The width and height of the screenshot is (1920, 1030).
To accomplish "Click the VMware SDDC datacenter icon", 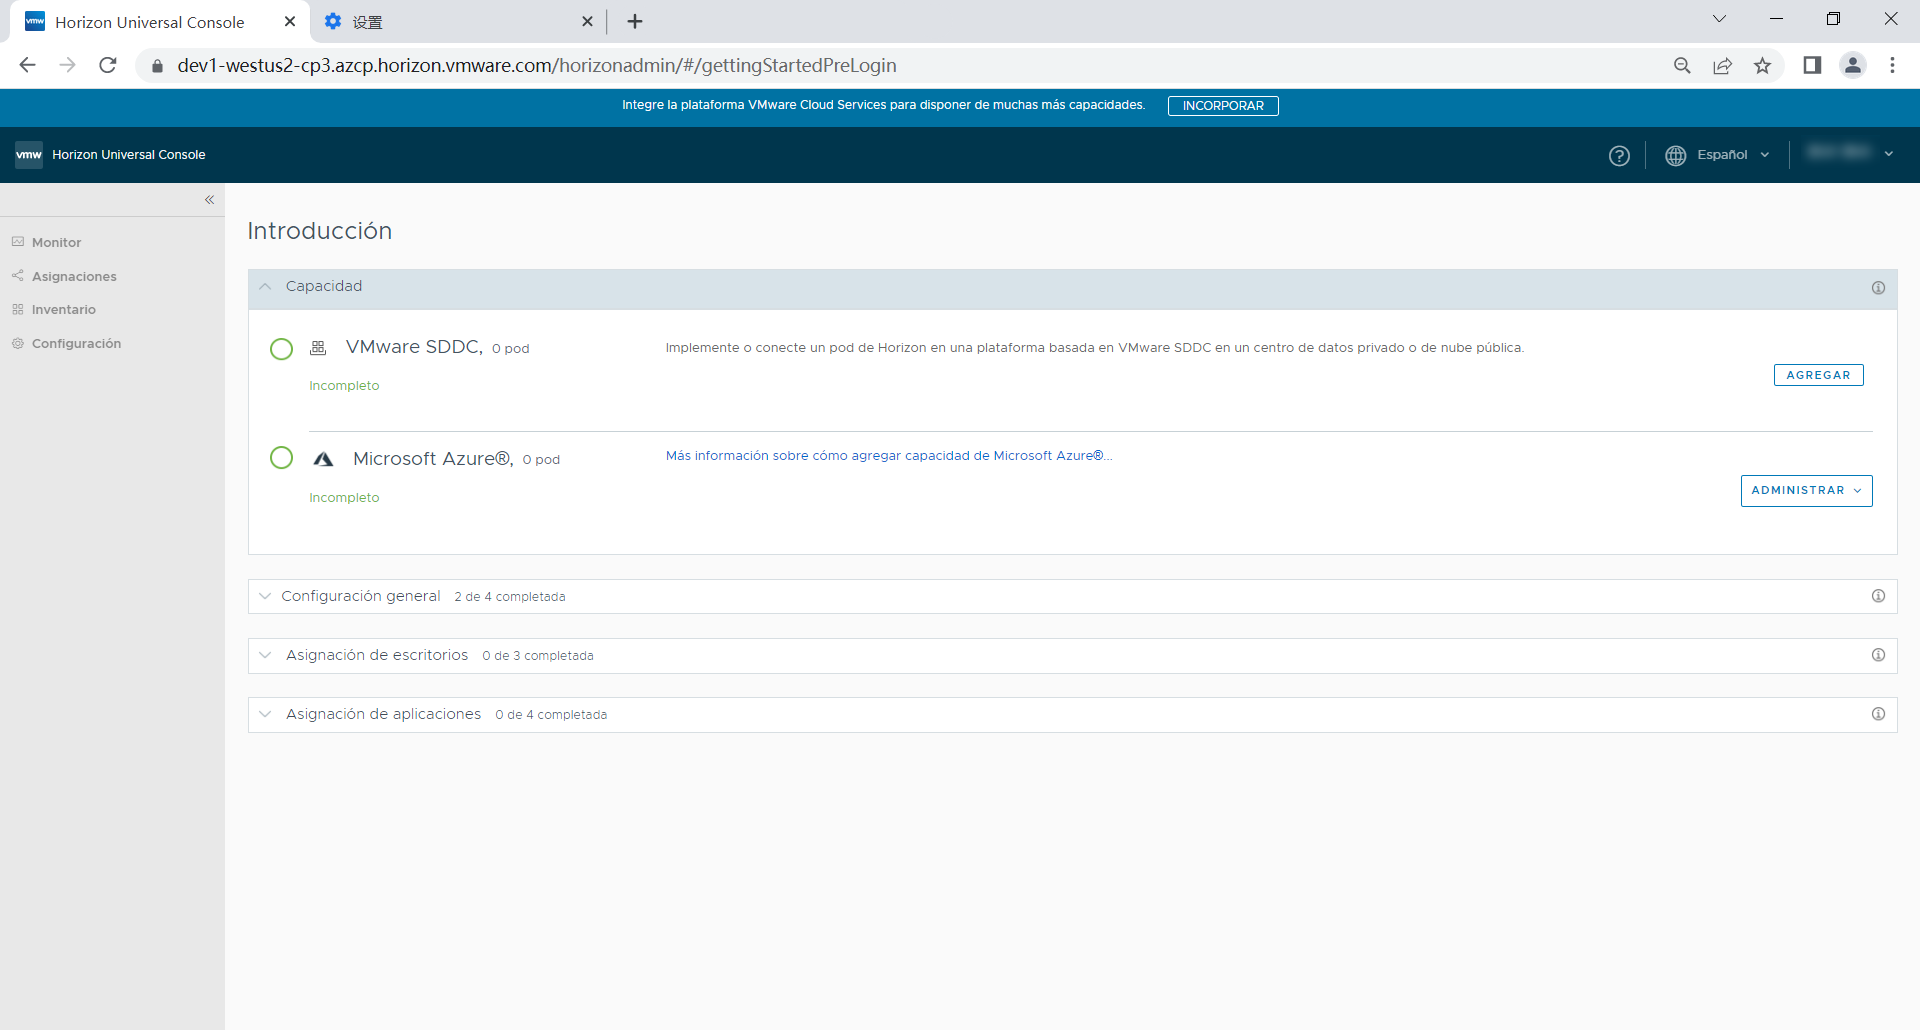I will tap(318, 348).
